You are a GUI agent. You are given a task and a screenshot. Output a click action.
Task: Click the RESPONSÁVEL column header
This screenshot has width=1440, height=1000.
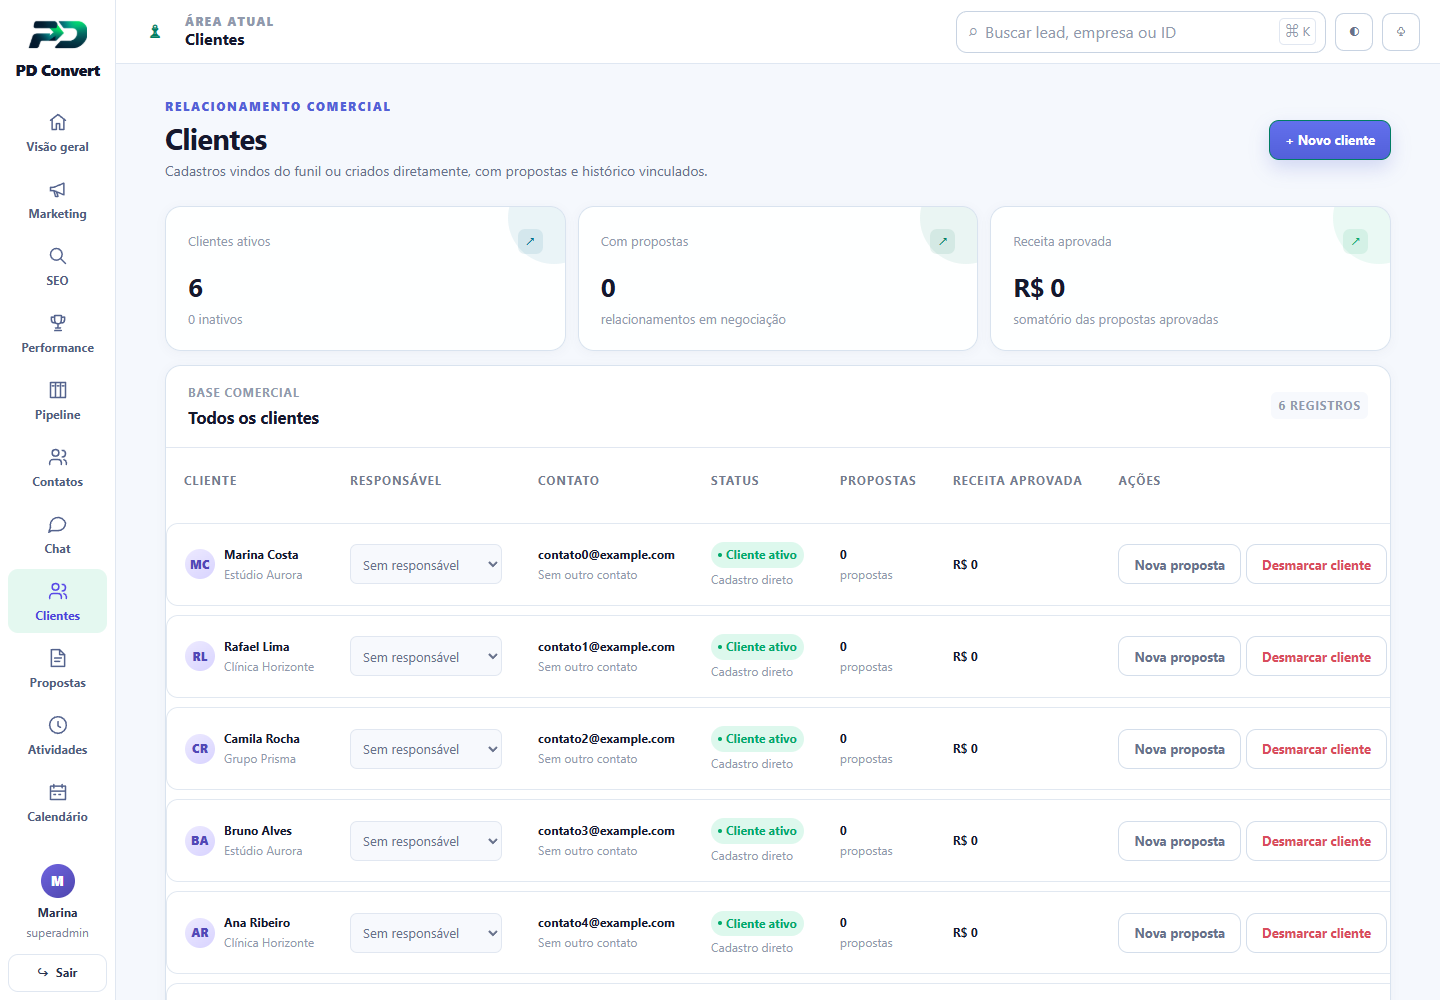point(396,481)
